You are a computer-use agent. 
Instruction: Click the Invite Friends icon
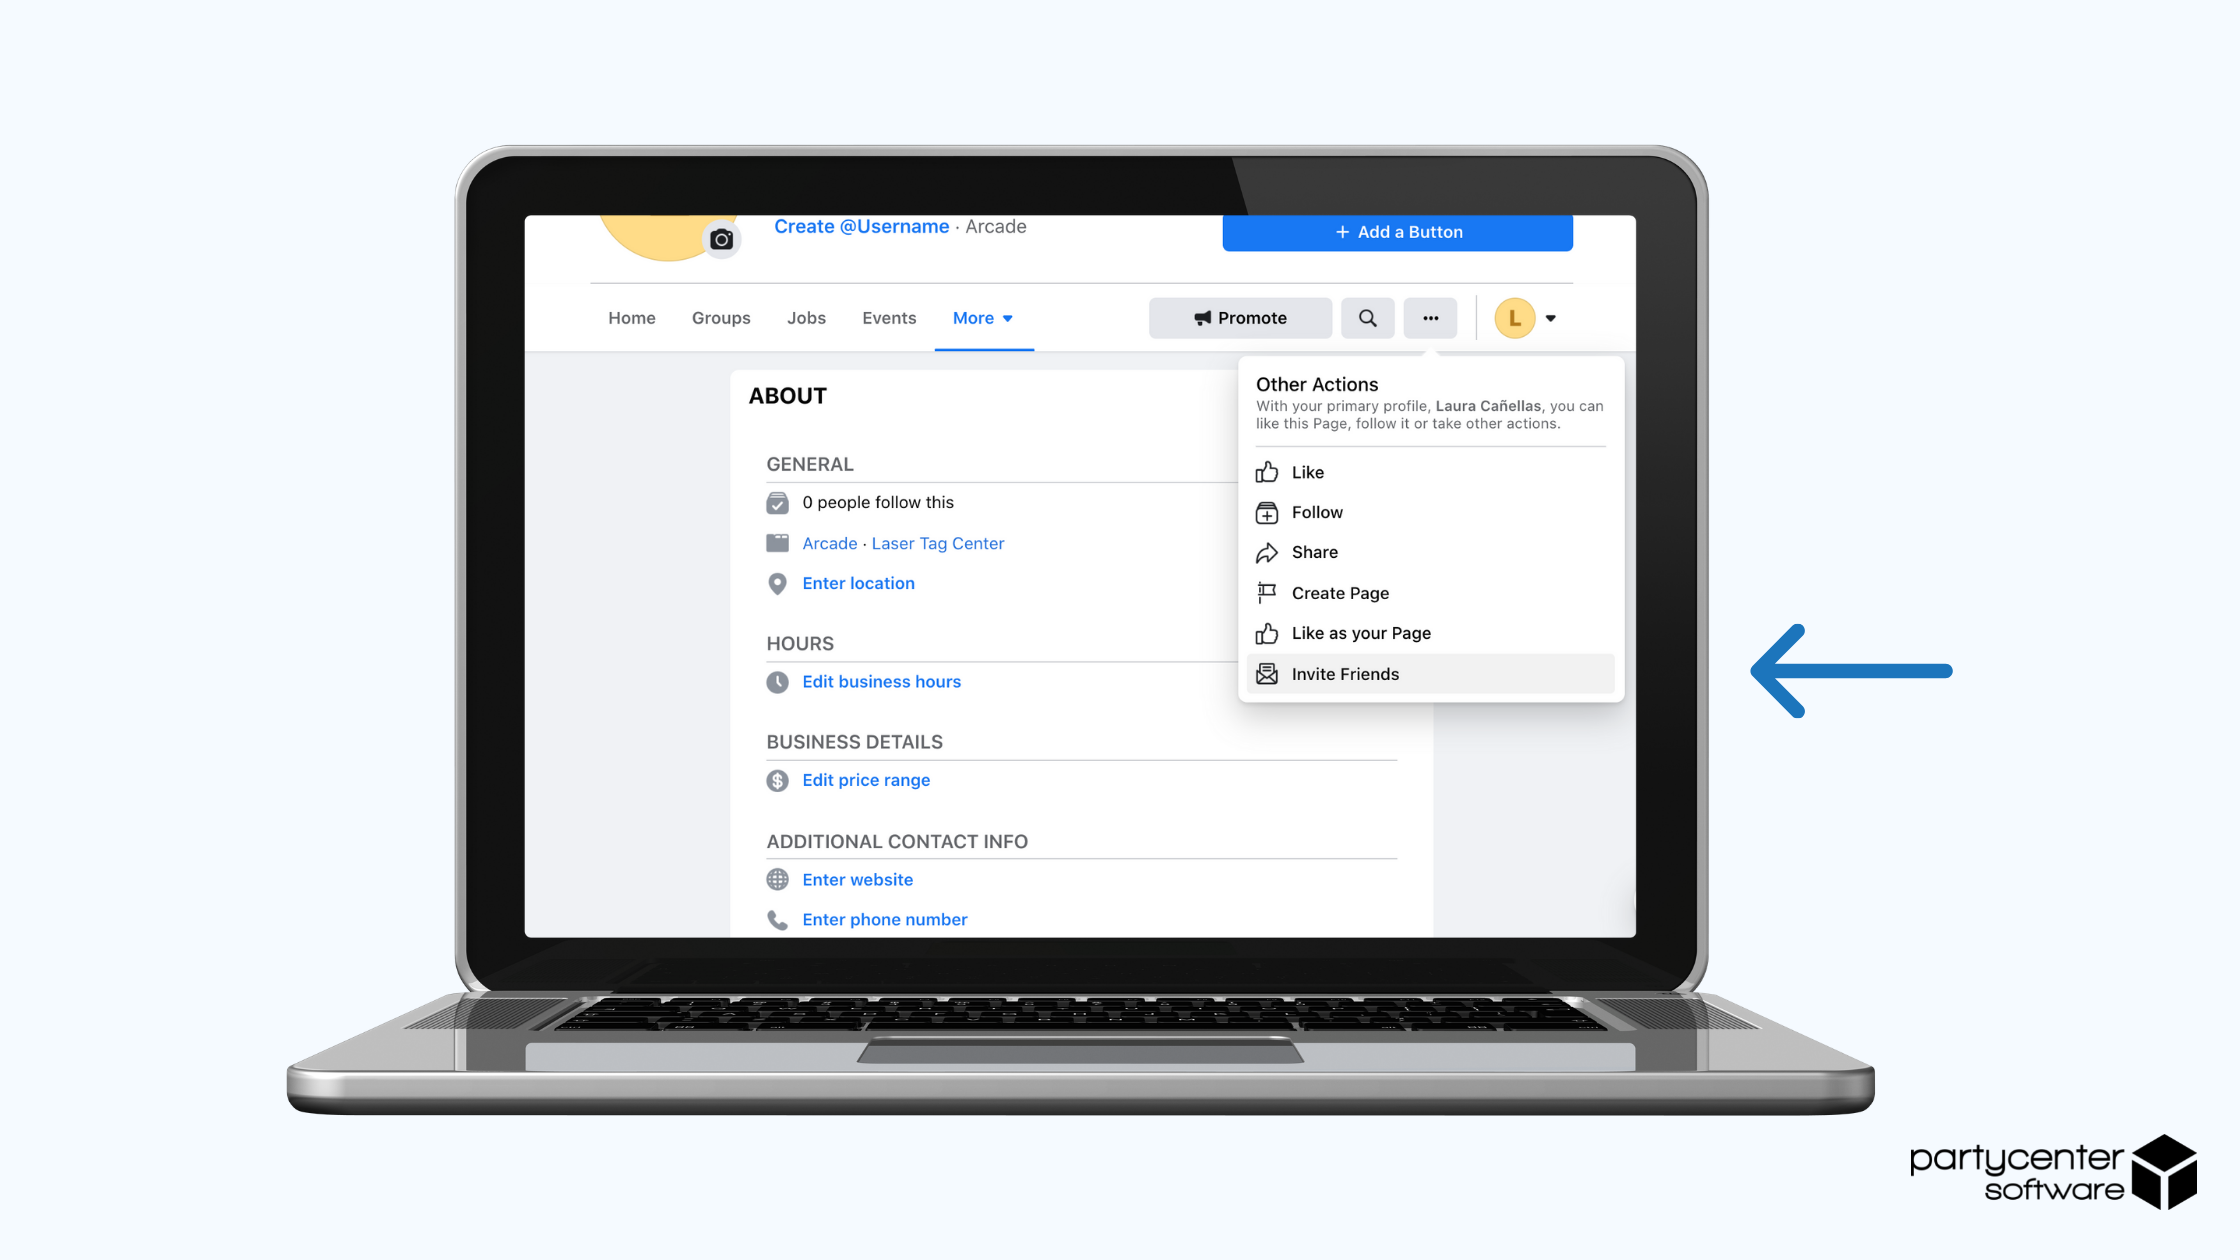click(x=1266, y=672)
